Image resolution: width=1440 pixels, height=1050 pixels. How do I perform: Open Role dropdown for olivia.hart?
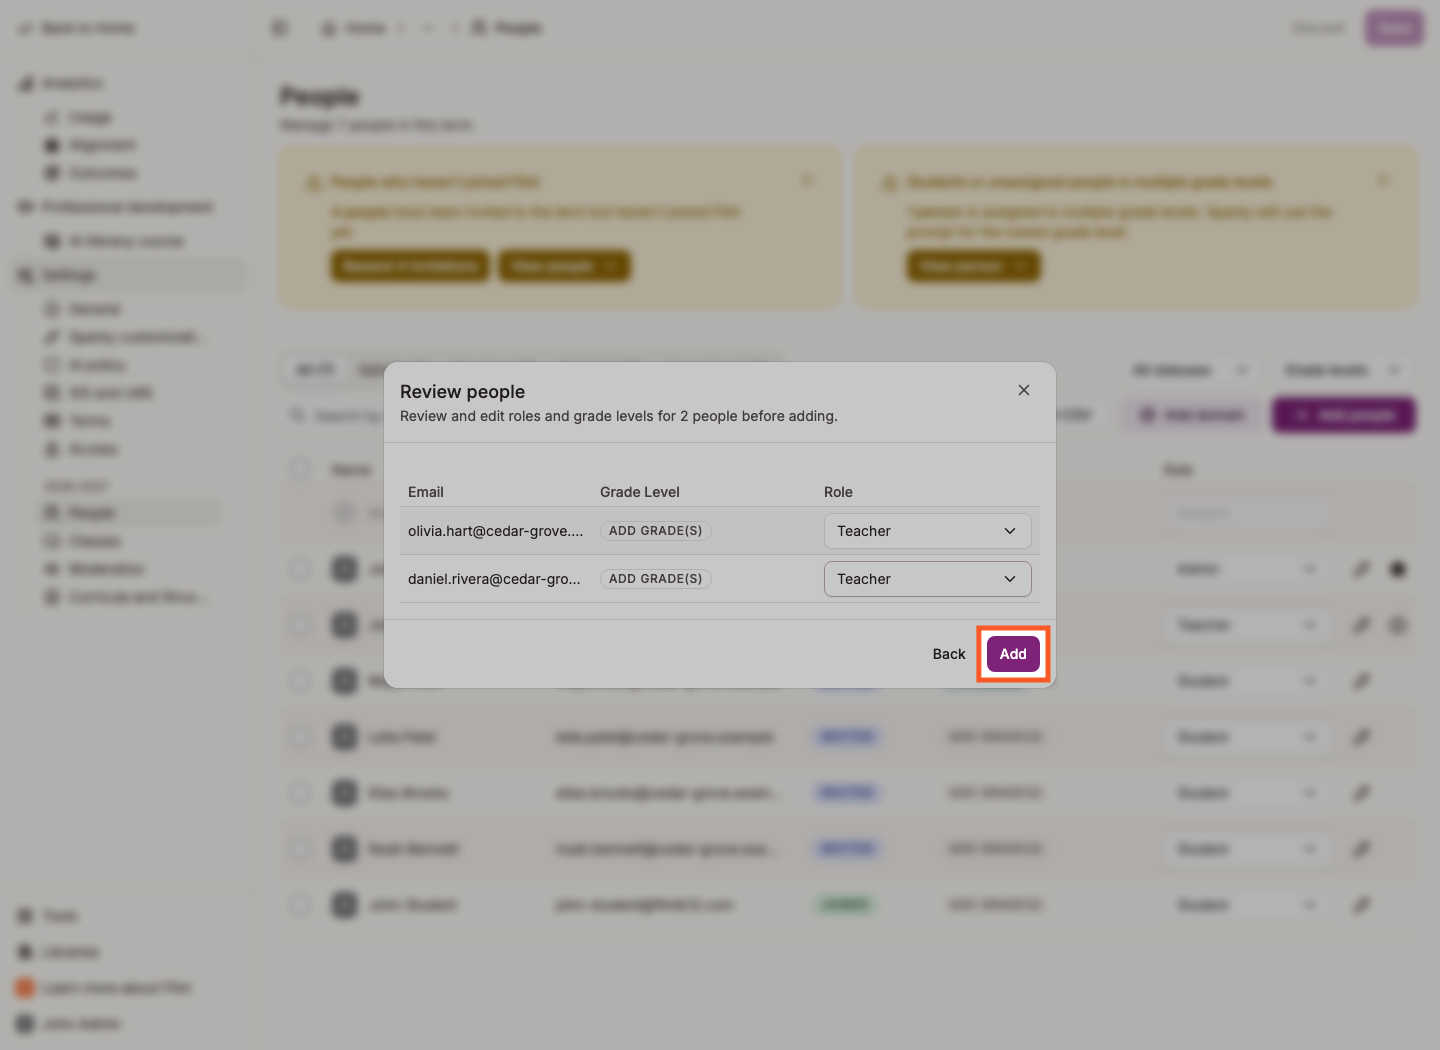tap(927, 531)
